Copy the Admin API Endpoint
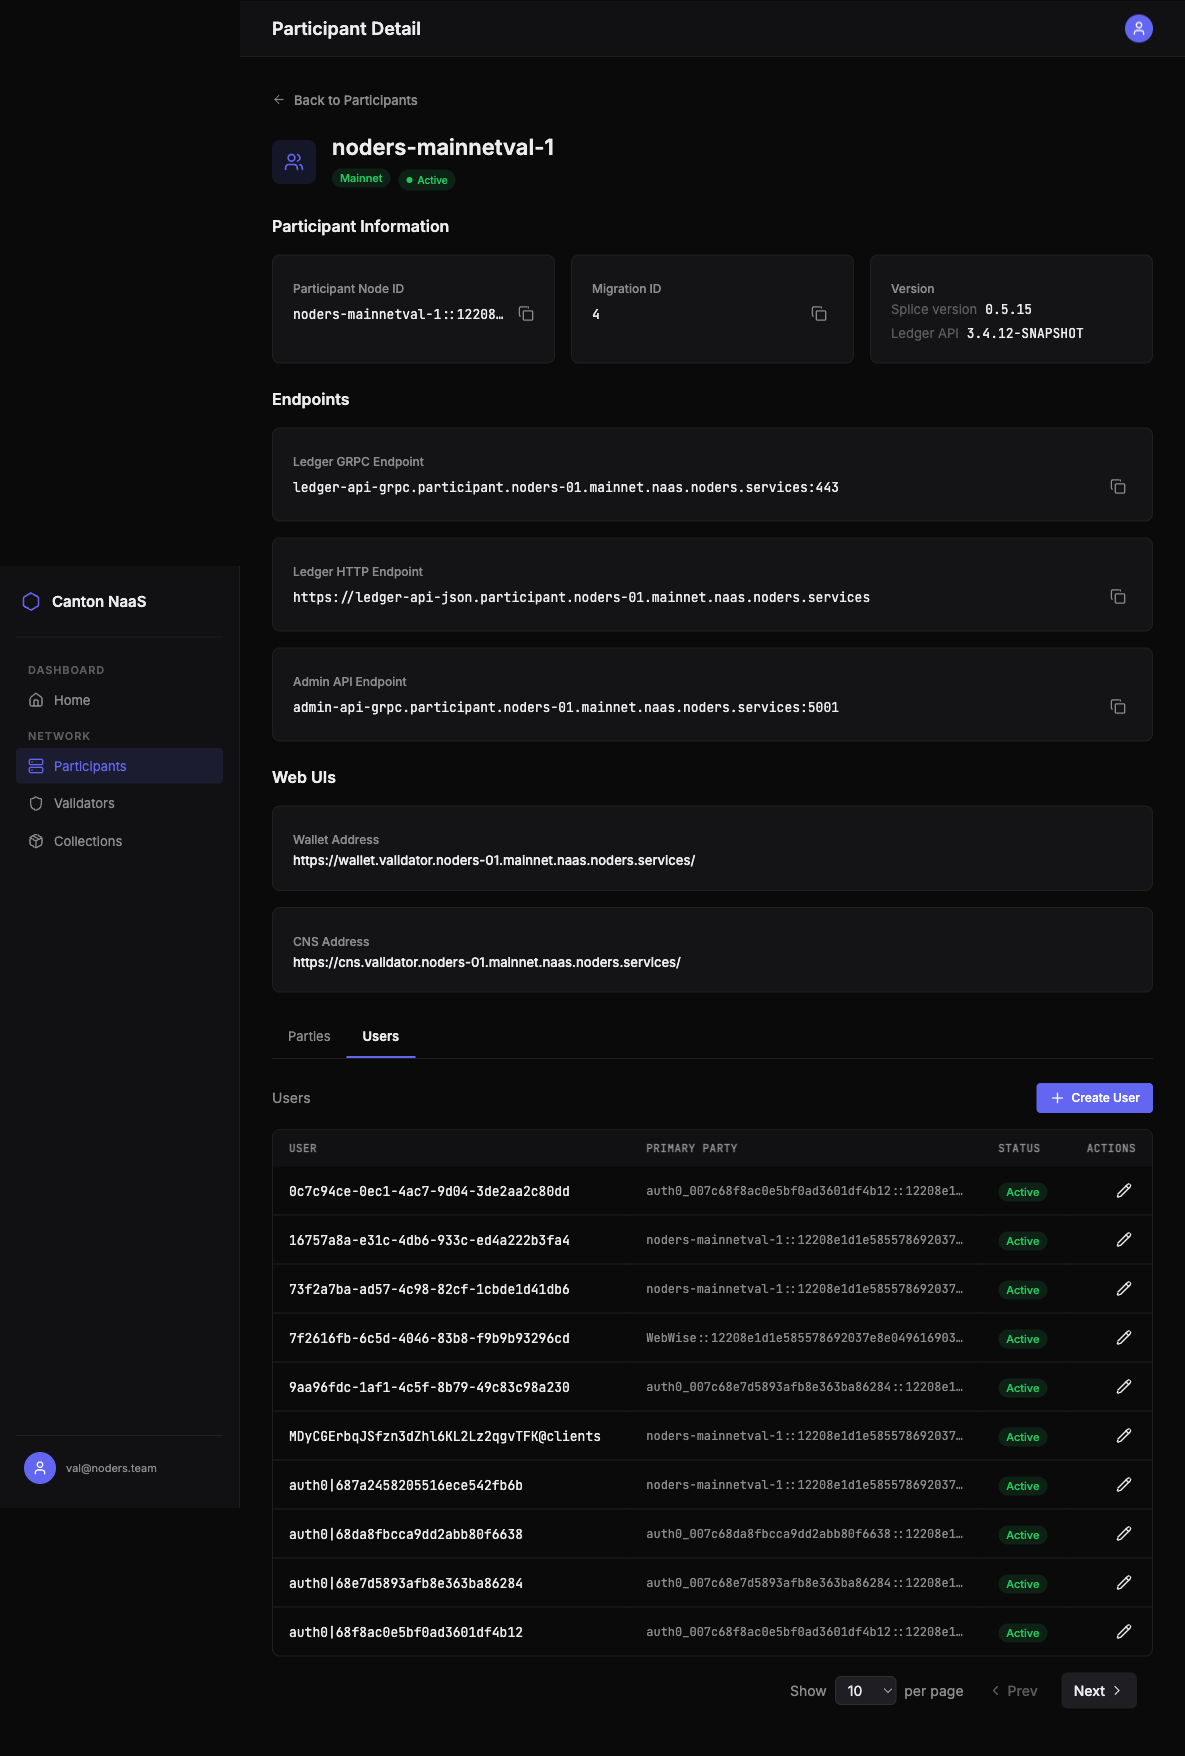Viewport: 1185px width, 1756px height. [1118, 707]
